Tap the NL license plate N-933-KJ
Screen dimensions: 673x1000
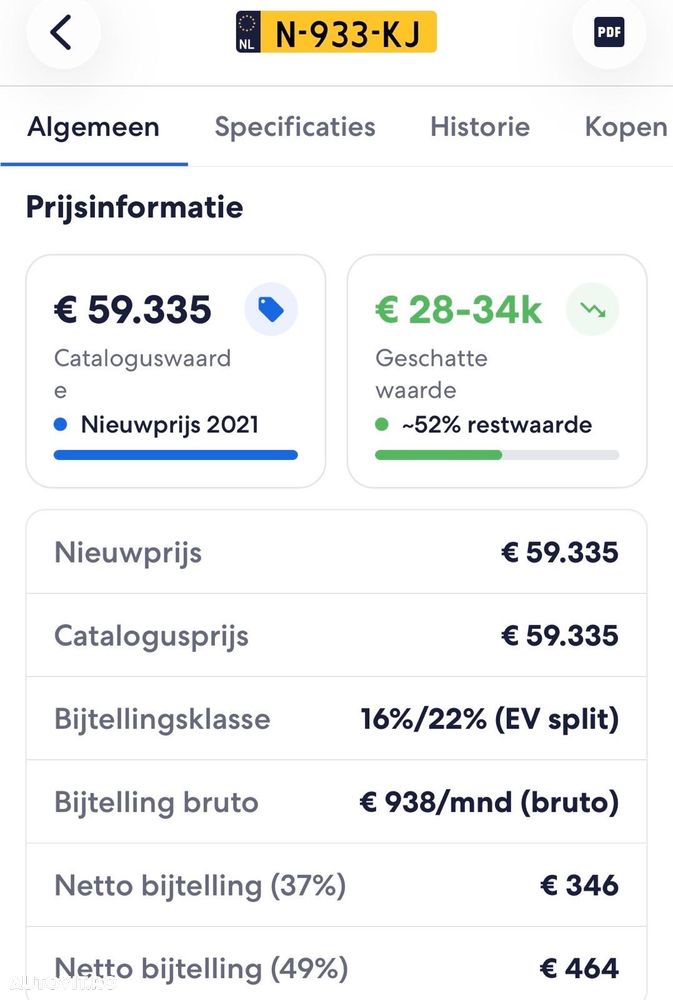[x=336, y=32]
